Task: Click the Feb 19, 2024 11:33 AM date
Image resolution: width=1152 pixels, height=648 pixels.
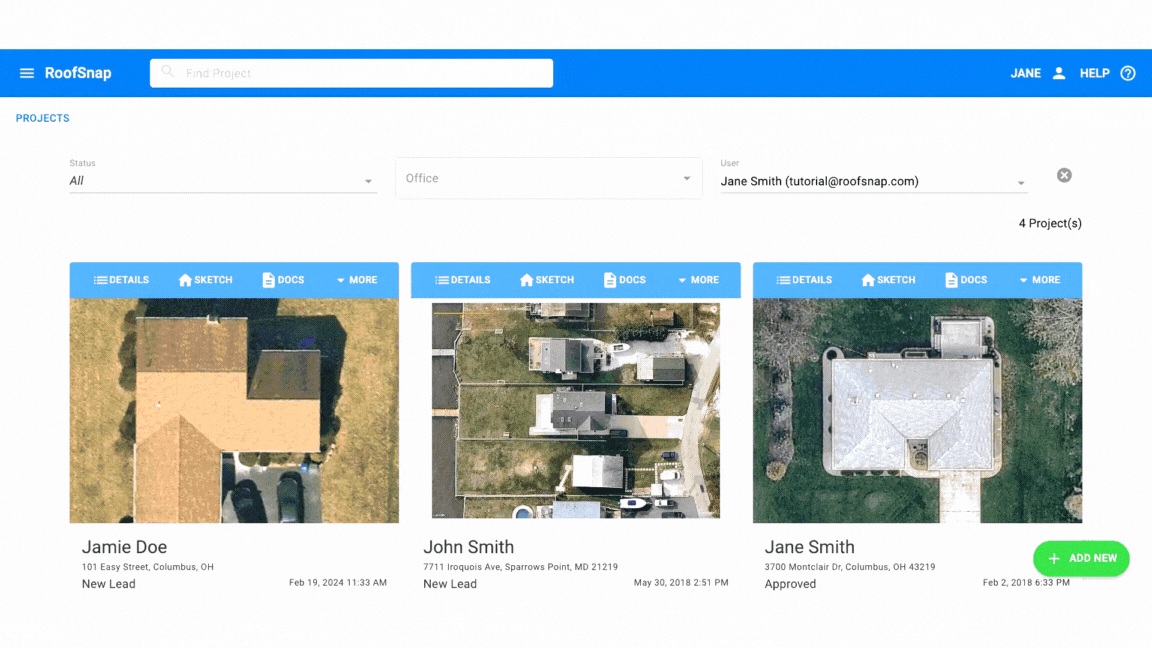Action: (338, 583)
